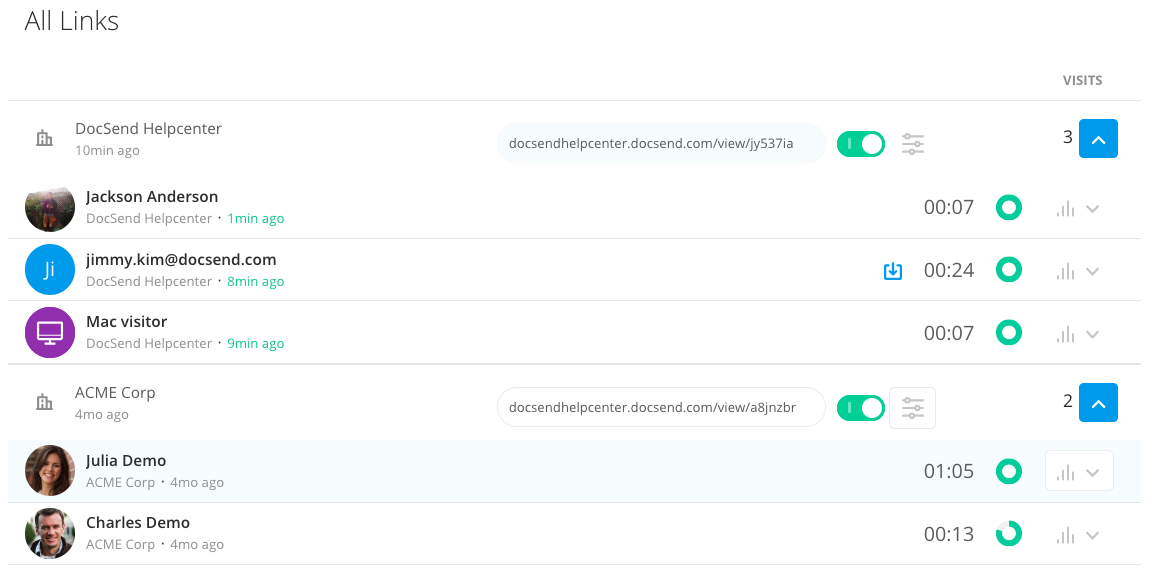Click the jimmy.kim@docsend.com visitor name

coord(181,260)
